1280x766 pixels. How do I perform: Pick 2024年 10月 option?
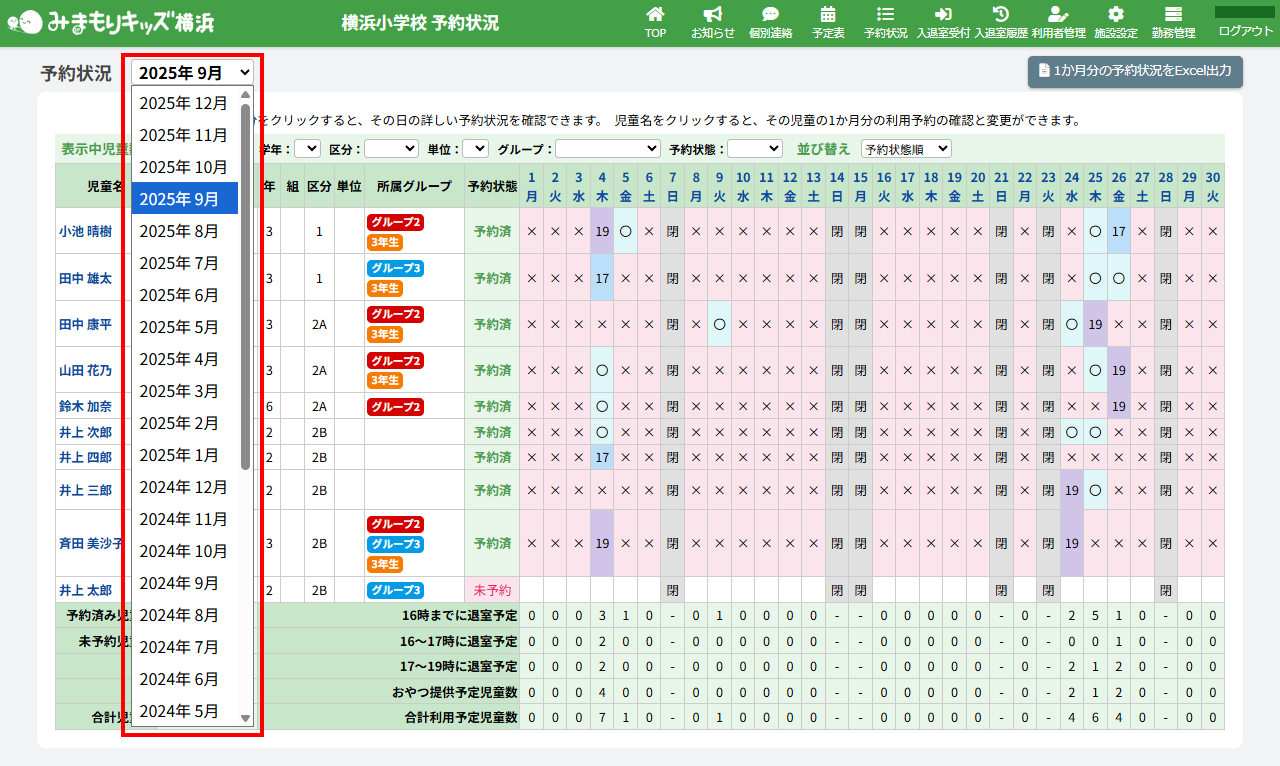(184, 551)
